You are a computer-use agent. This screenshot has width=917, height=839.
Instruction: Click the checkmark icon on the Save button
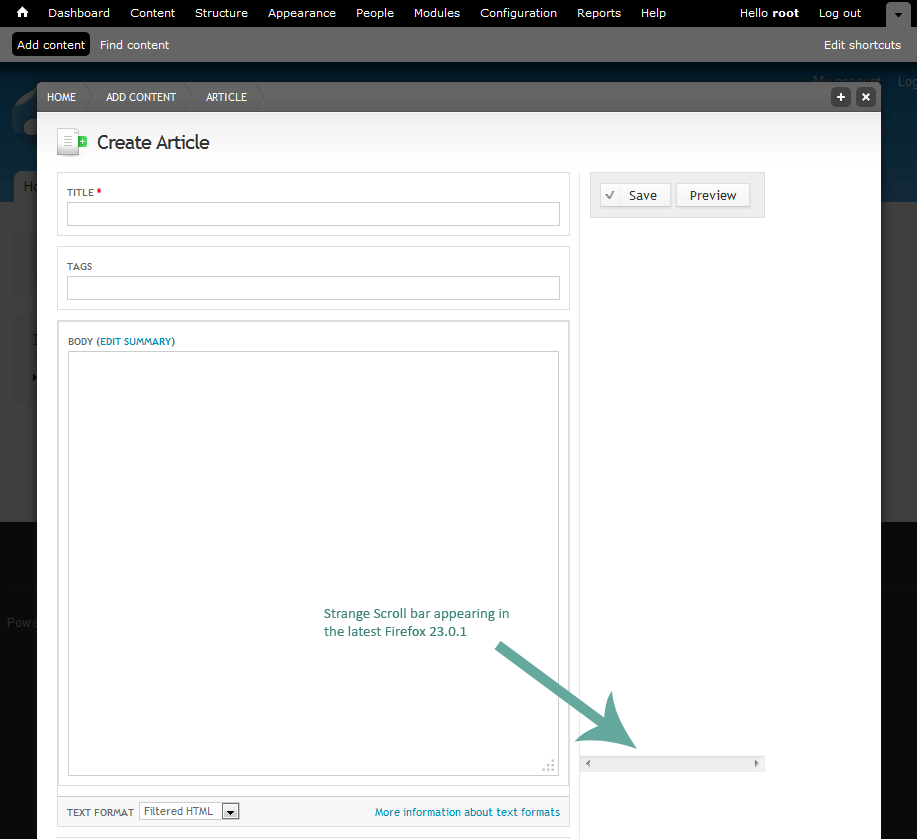(x=610, y=195)
